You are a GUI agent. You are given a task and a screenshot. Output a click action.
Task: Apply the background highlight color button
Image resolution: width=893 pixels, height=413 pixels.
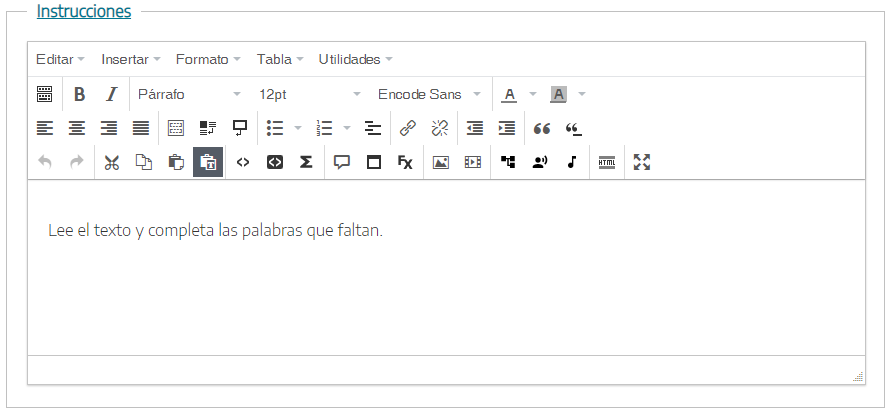click(558, 94)
